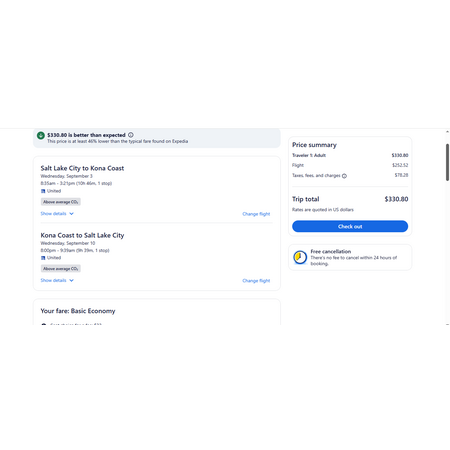Click Change flight for the outbound trip
Image resolution: width=450 pixels, height=450 pixels.
[x=256, y=214]
